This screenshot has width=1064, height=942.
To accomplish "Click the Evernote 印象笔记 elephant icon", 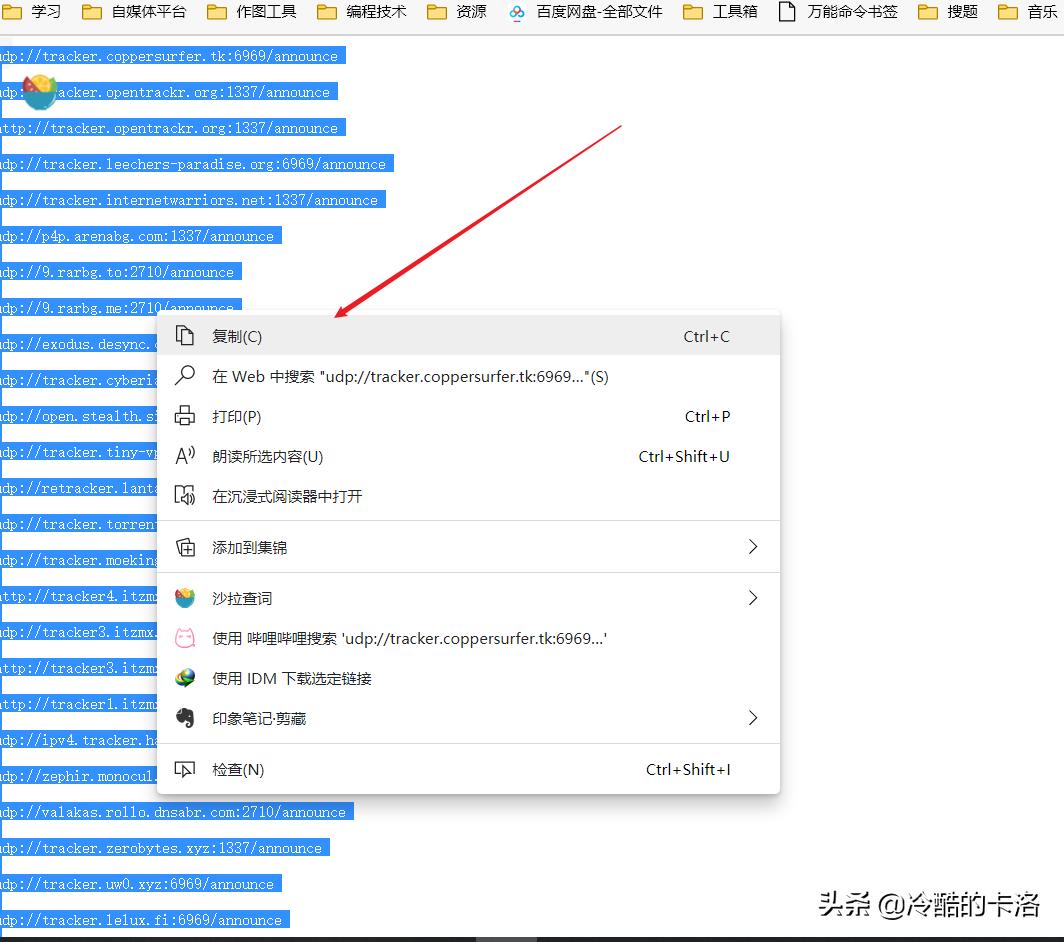I will click(185, 716).
